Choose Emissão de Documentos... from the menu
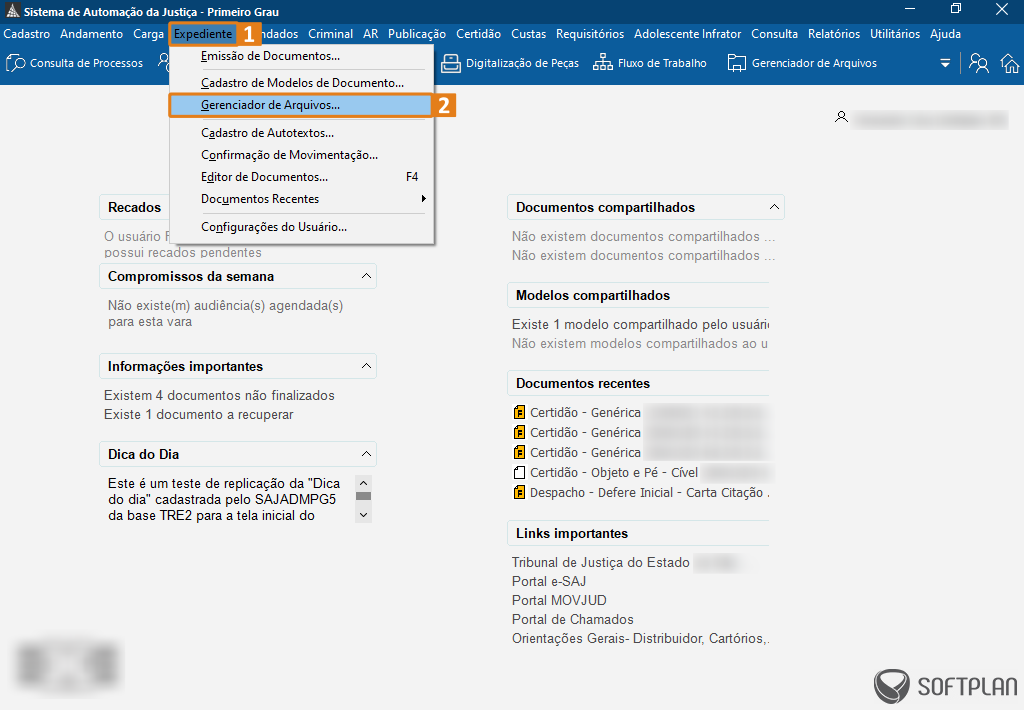 coord(301,56)
